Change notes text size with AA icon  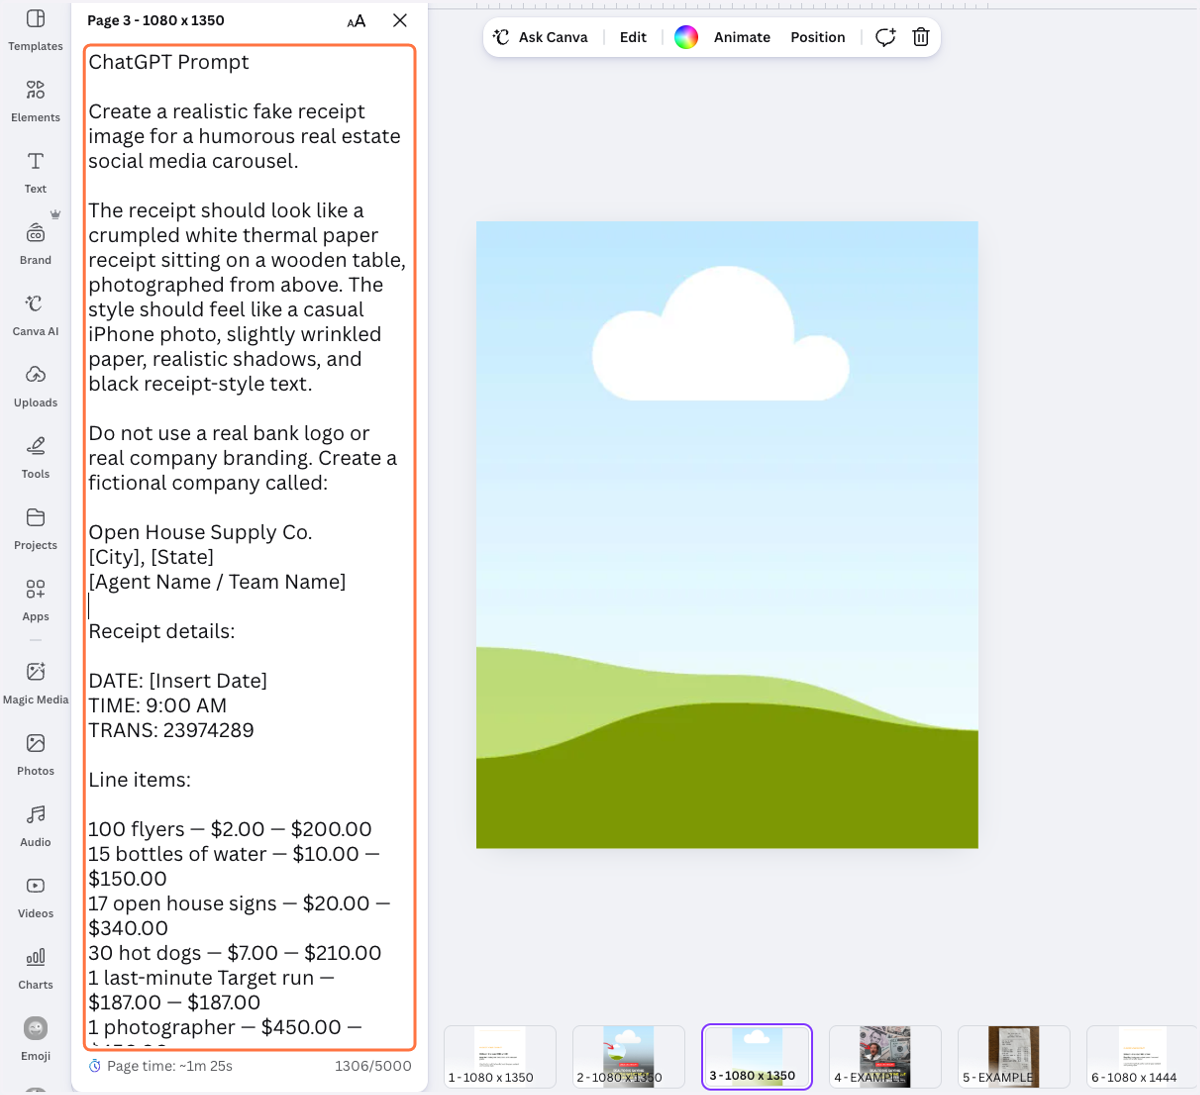coord(356,21)
